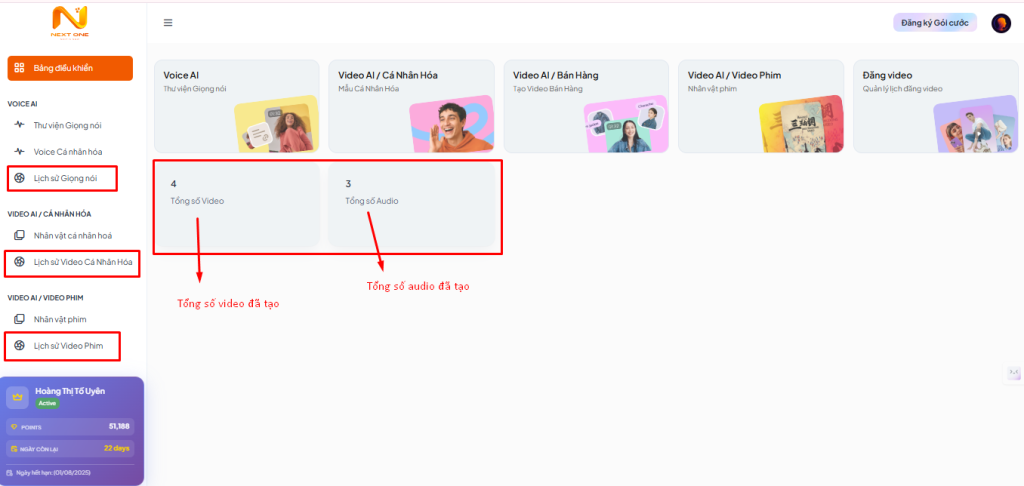Click the crown icon in user profile panel
Screen dimensions: 1024x486
(18, 397)
